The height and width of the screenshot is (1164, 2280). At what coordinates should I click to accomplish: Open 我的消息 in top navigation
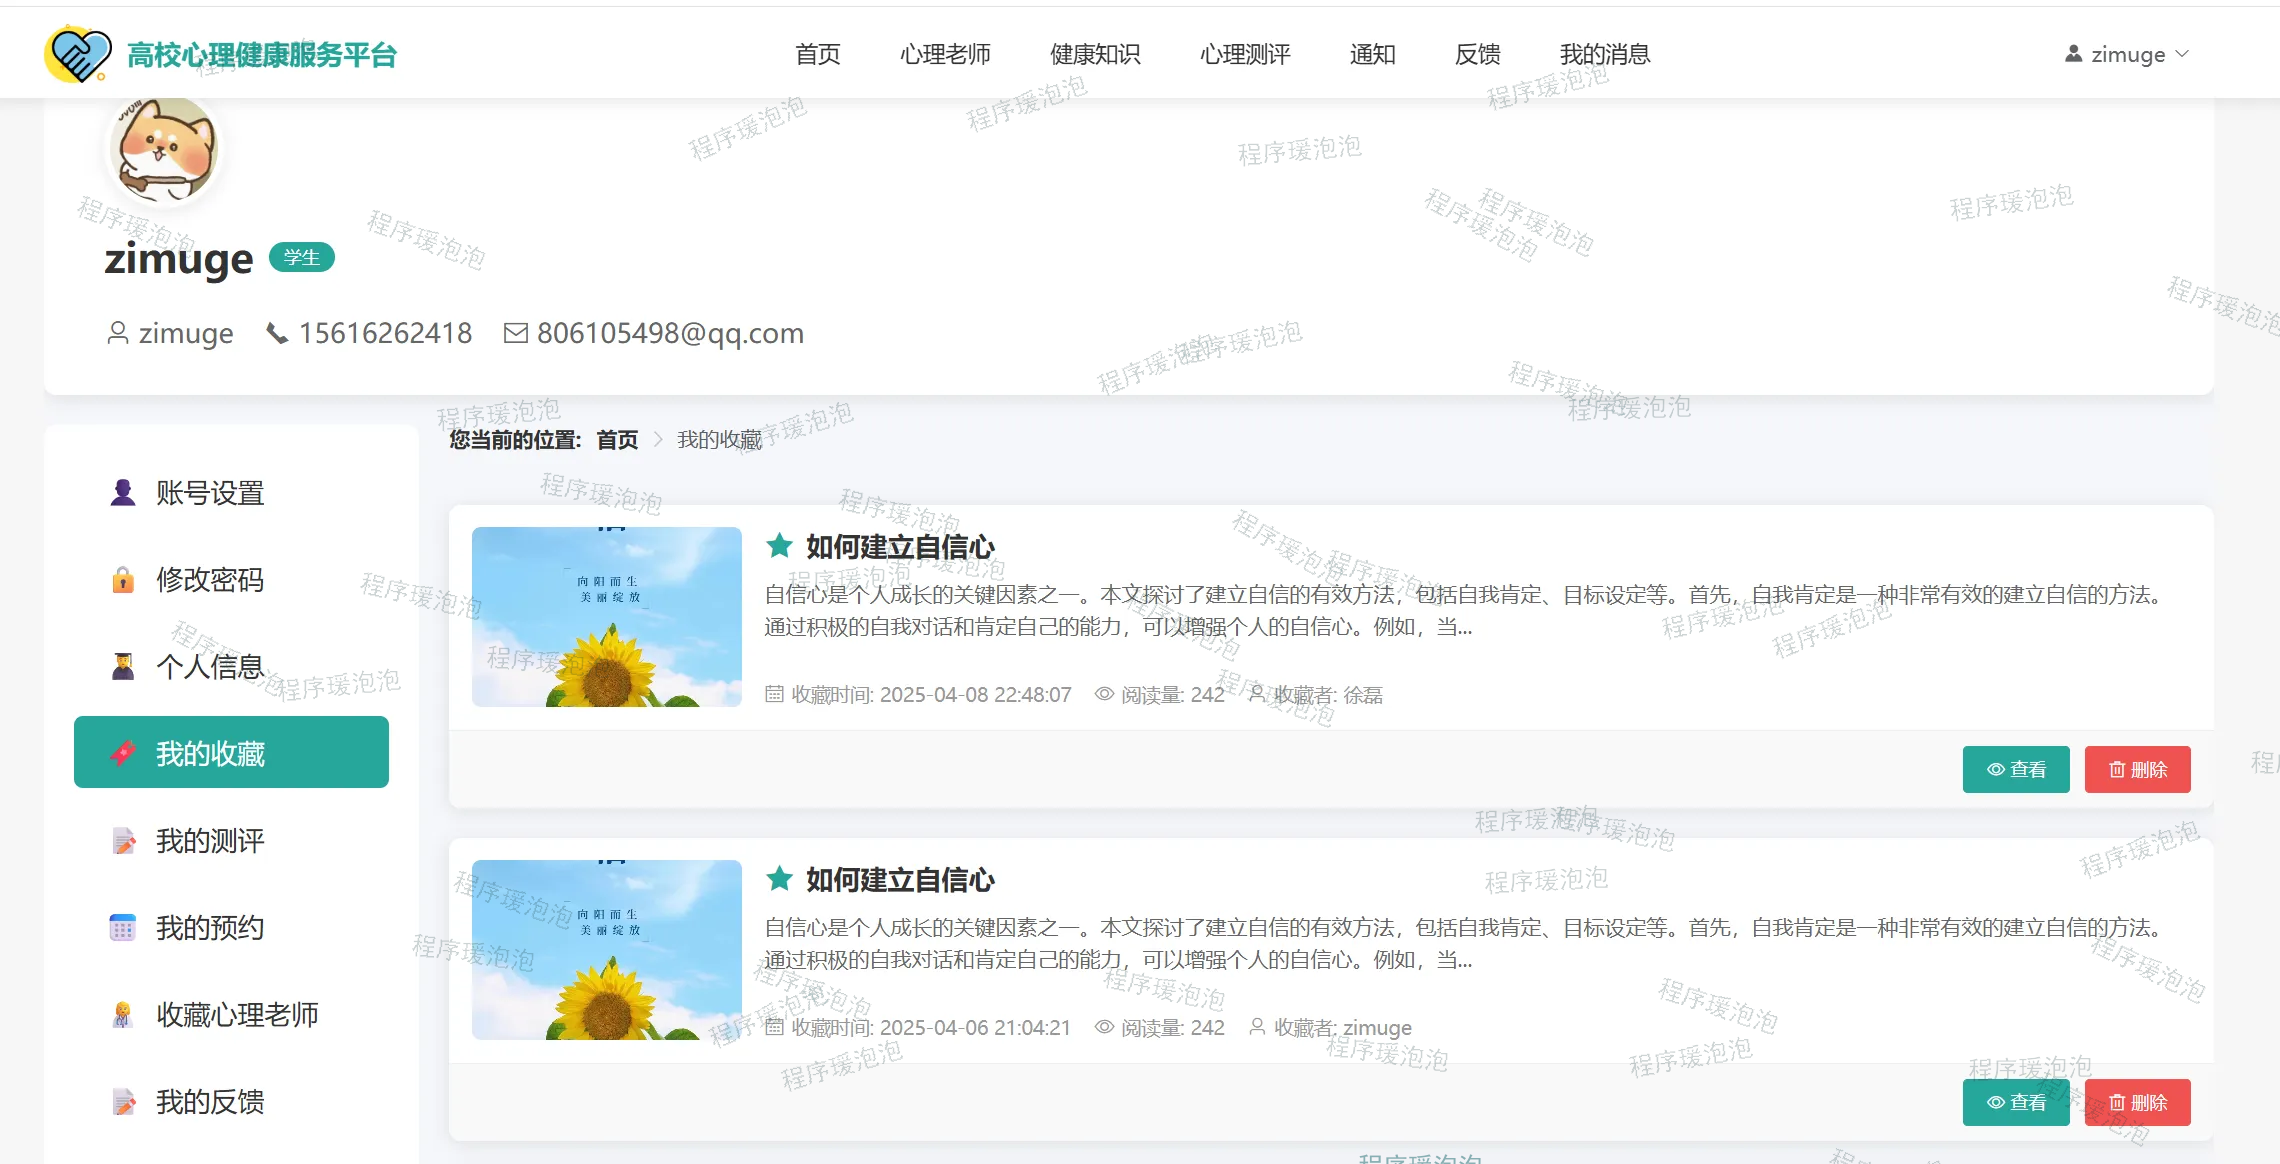[x=1604, y=54]
